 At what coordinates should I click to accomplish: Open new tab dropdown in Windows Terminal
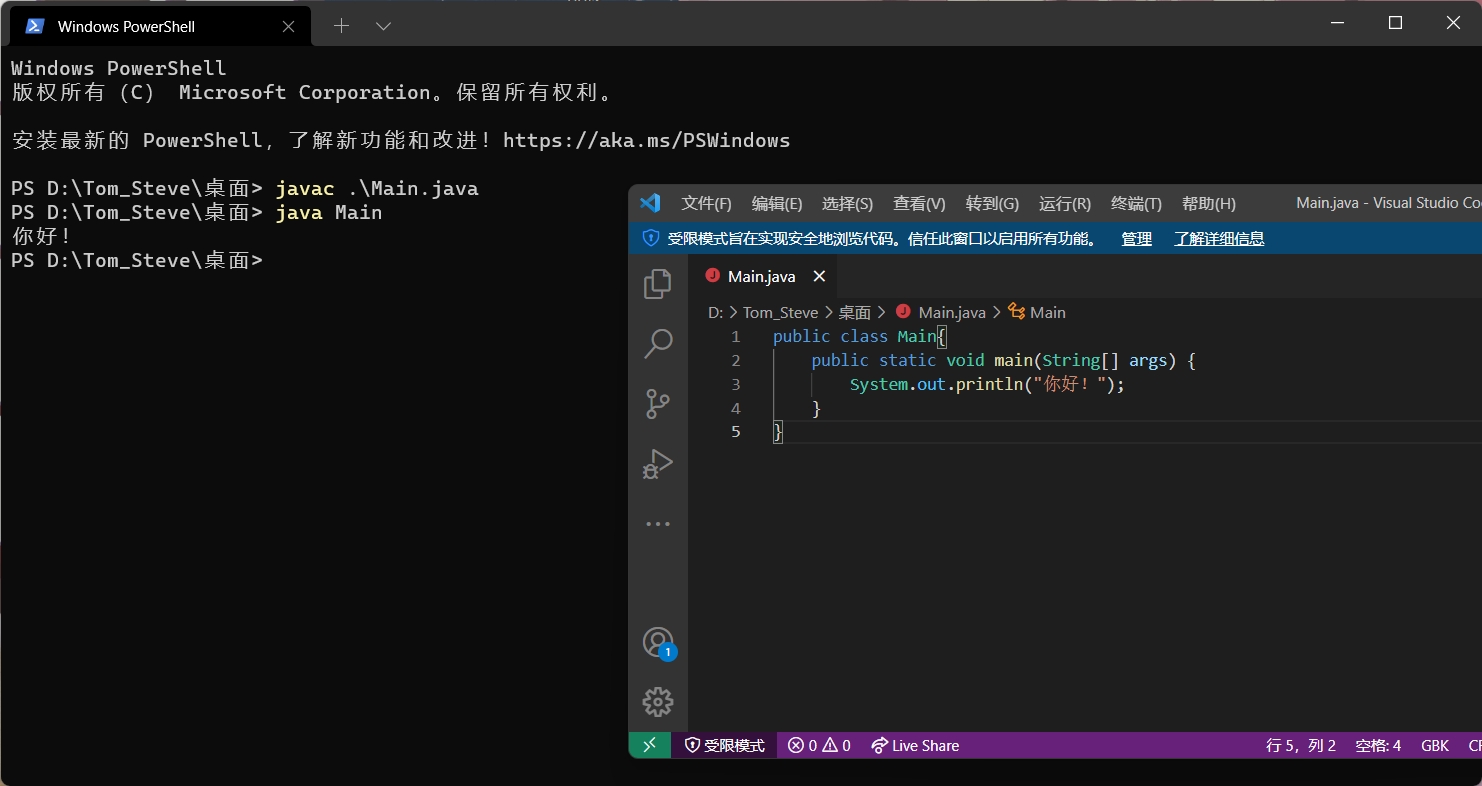(383, 26)
